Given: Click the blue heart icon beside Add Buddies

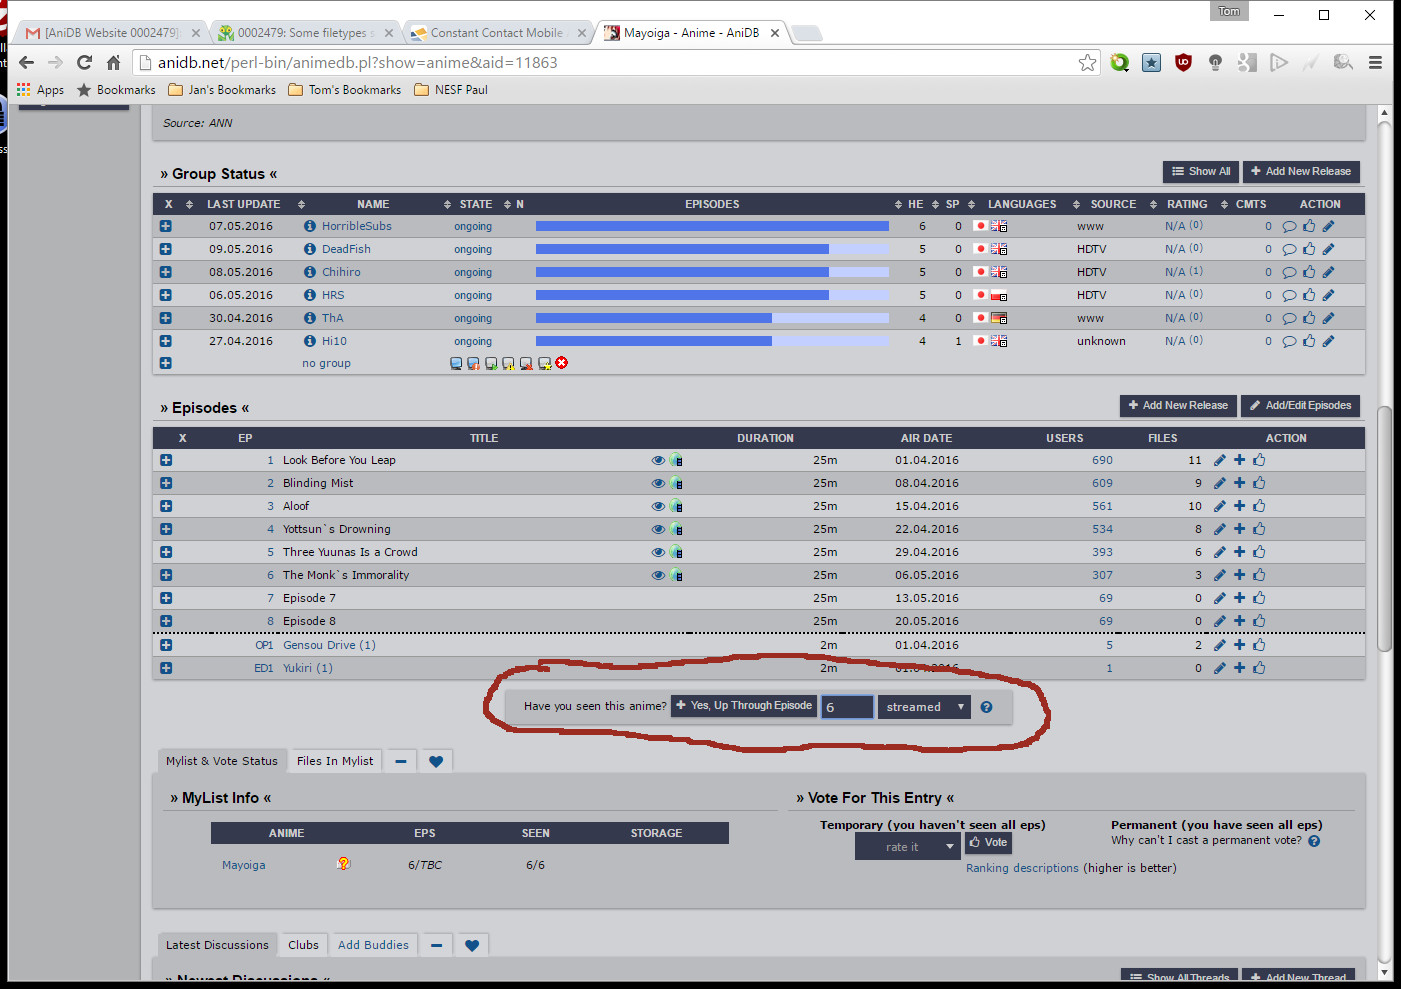Looking at the screenshot, I should point(472,945).
